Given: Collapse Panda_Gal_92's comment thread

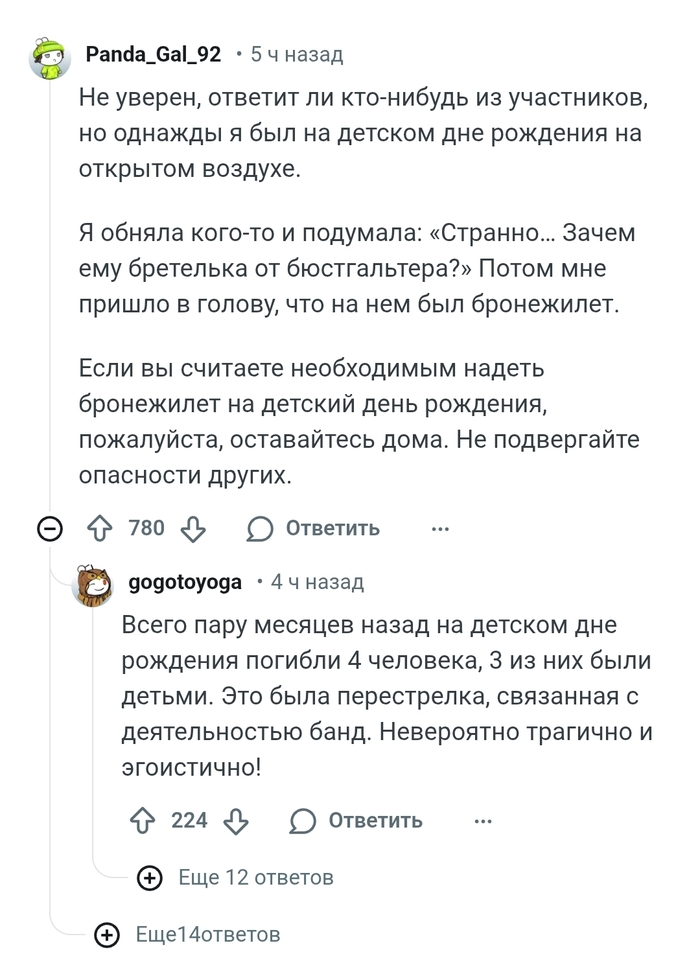Looking at the screenshot, I should (x=48, y=529).
